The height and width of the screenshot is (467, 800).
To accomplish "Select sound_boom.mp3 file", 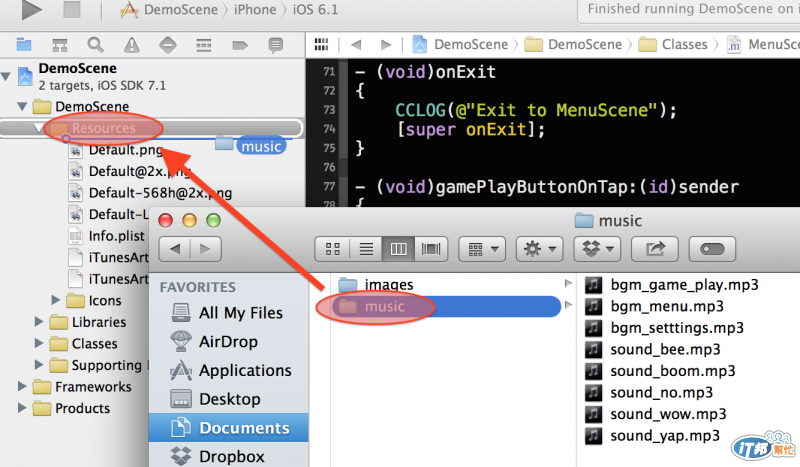I will pos(660,371).
